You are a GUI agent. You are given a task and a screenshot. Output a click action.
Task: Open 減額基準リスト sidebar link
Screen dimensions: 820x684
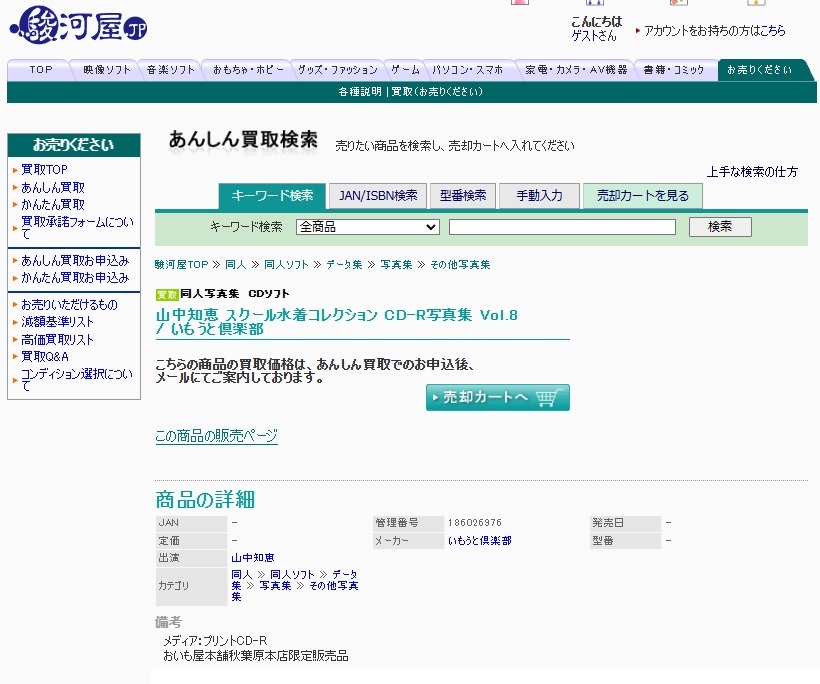pyautogui.click(x=57, y=322)
